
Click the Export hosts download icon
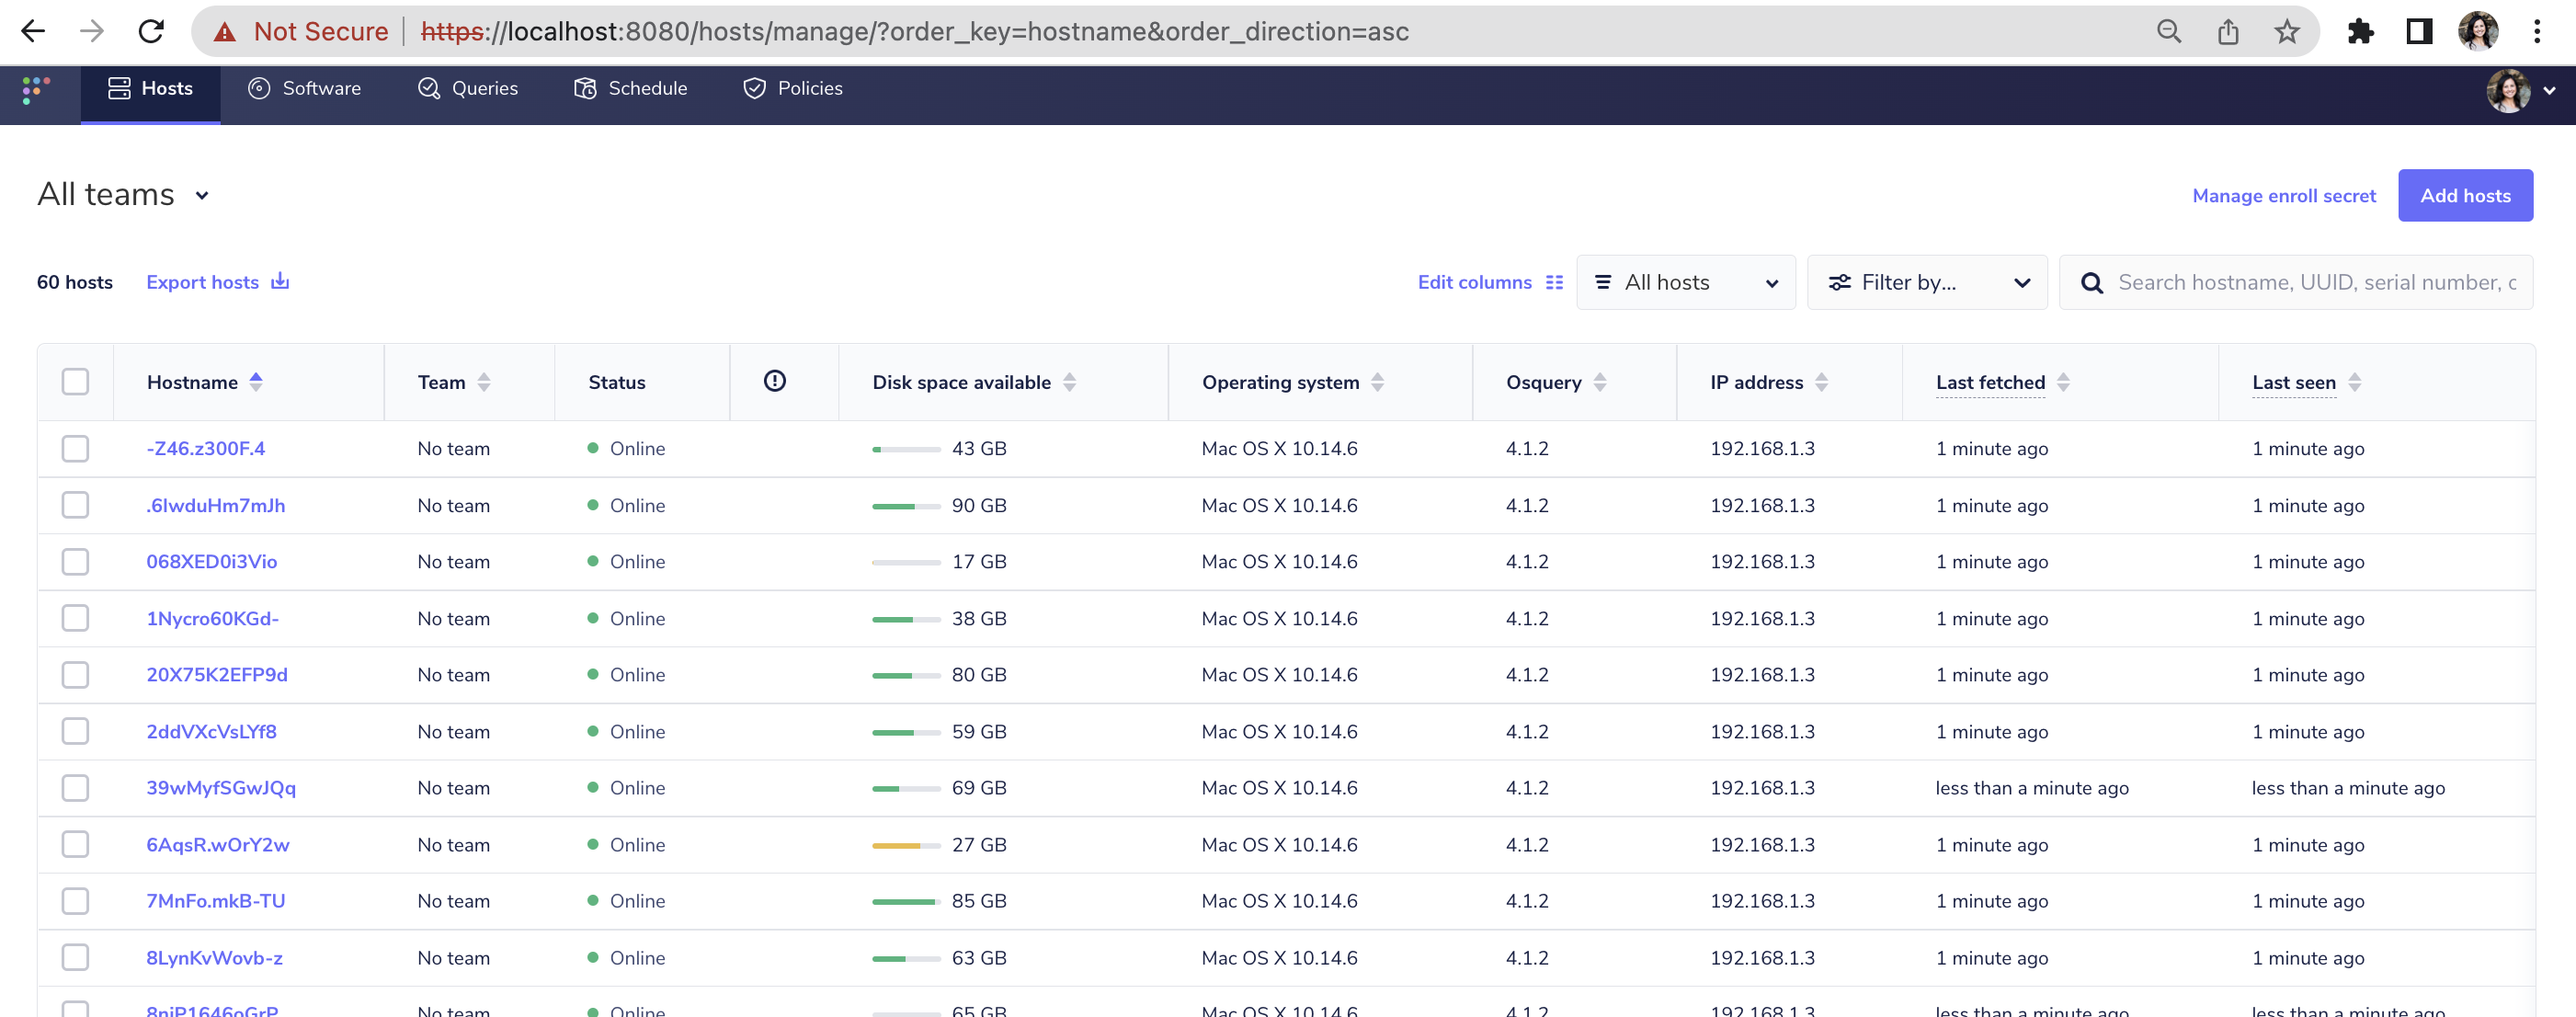pos(280,281)
